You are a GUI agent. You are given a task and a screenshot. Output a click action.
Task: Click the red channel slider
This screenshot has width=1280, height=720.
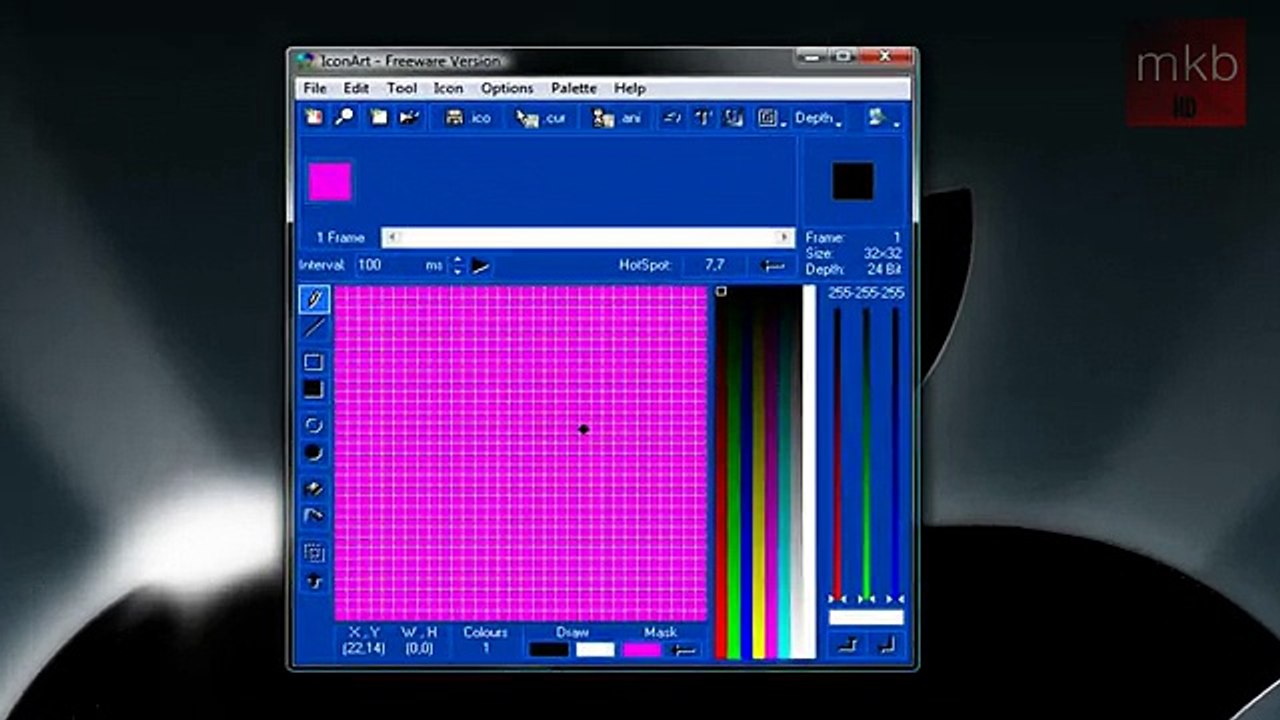tap(837, 454)
